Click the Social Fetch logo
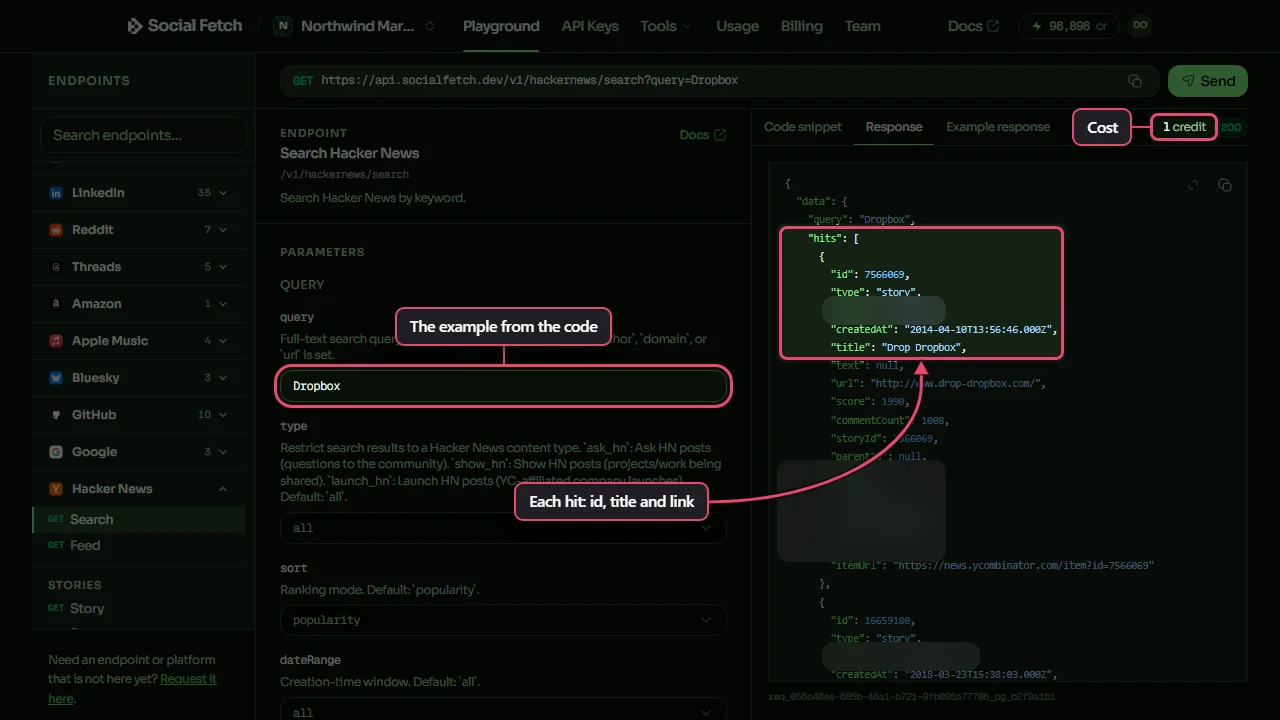1280x720 pixels. point(184,26)
